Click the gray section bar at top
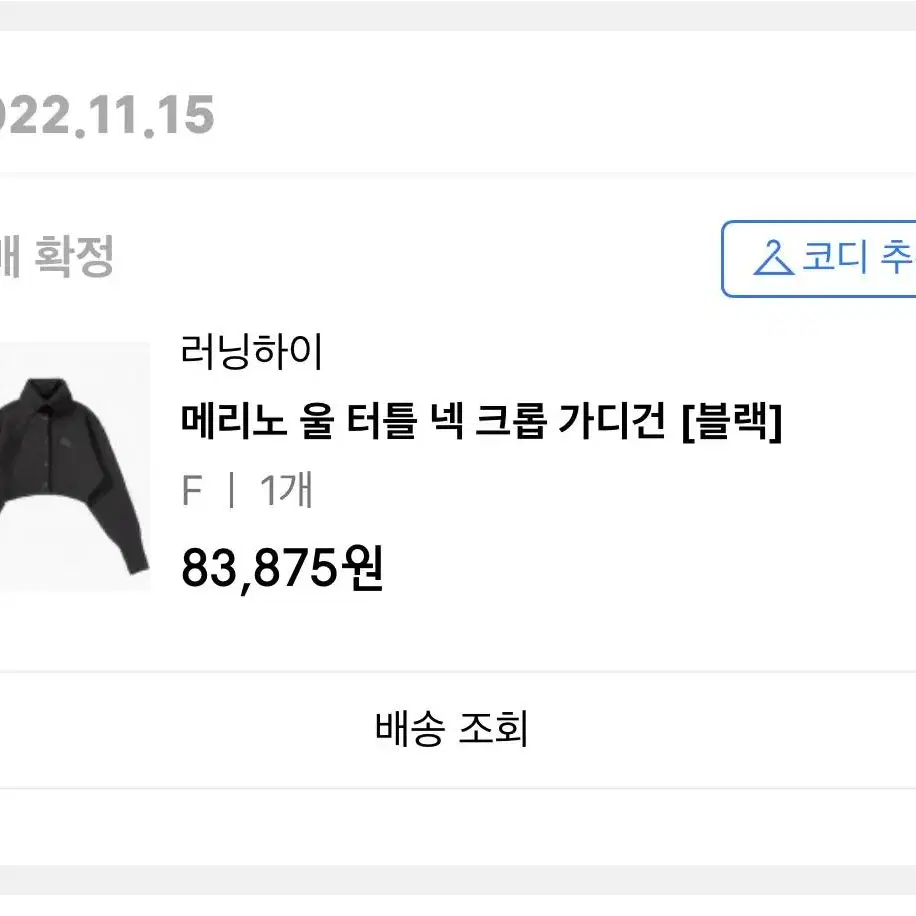The image size is (916, 916). pyautogui.click(x=458, y=15)
